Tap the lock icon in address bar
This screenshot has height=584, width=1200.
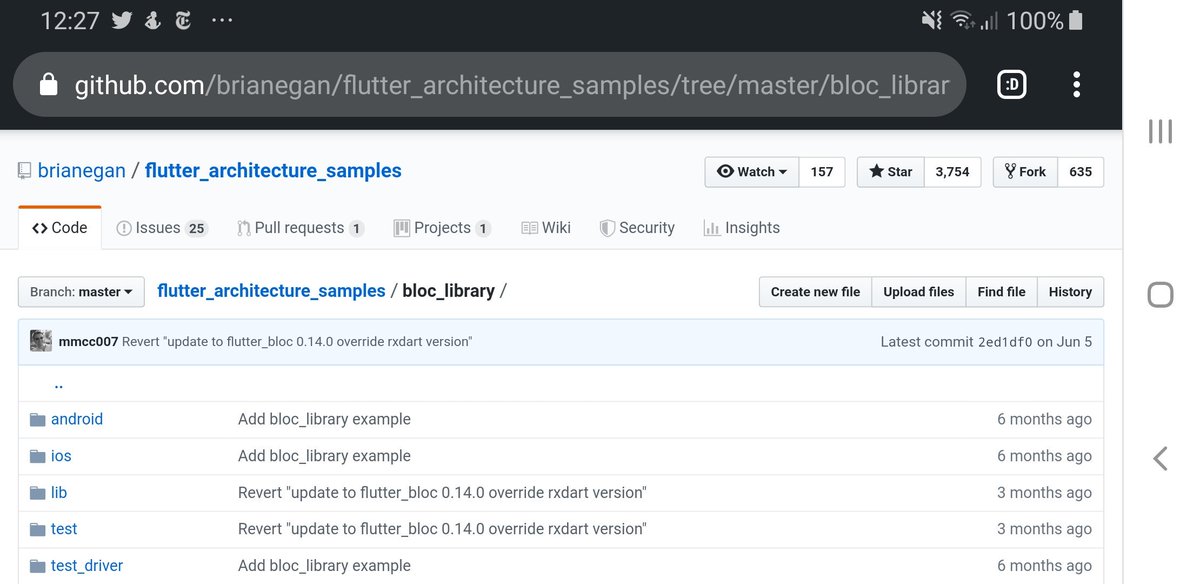pyautogui.click(x=48, y=85)
